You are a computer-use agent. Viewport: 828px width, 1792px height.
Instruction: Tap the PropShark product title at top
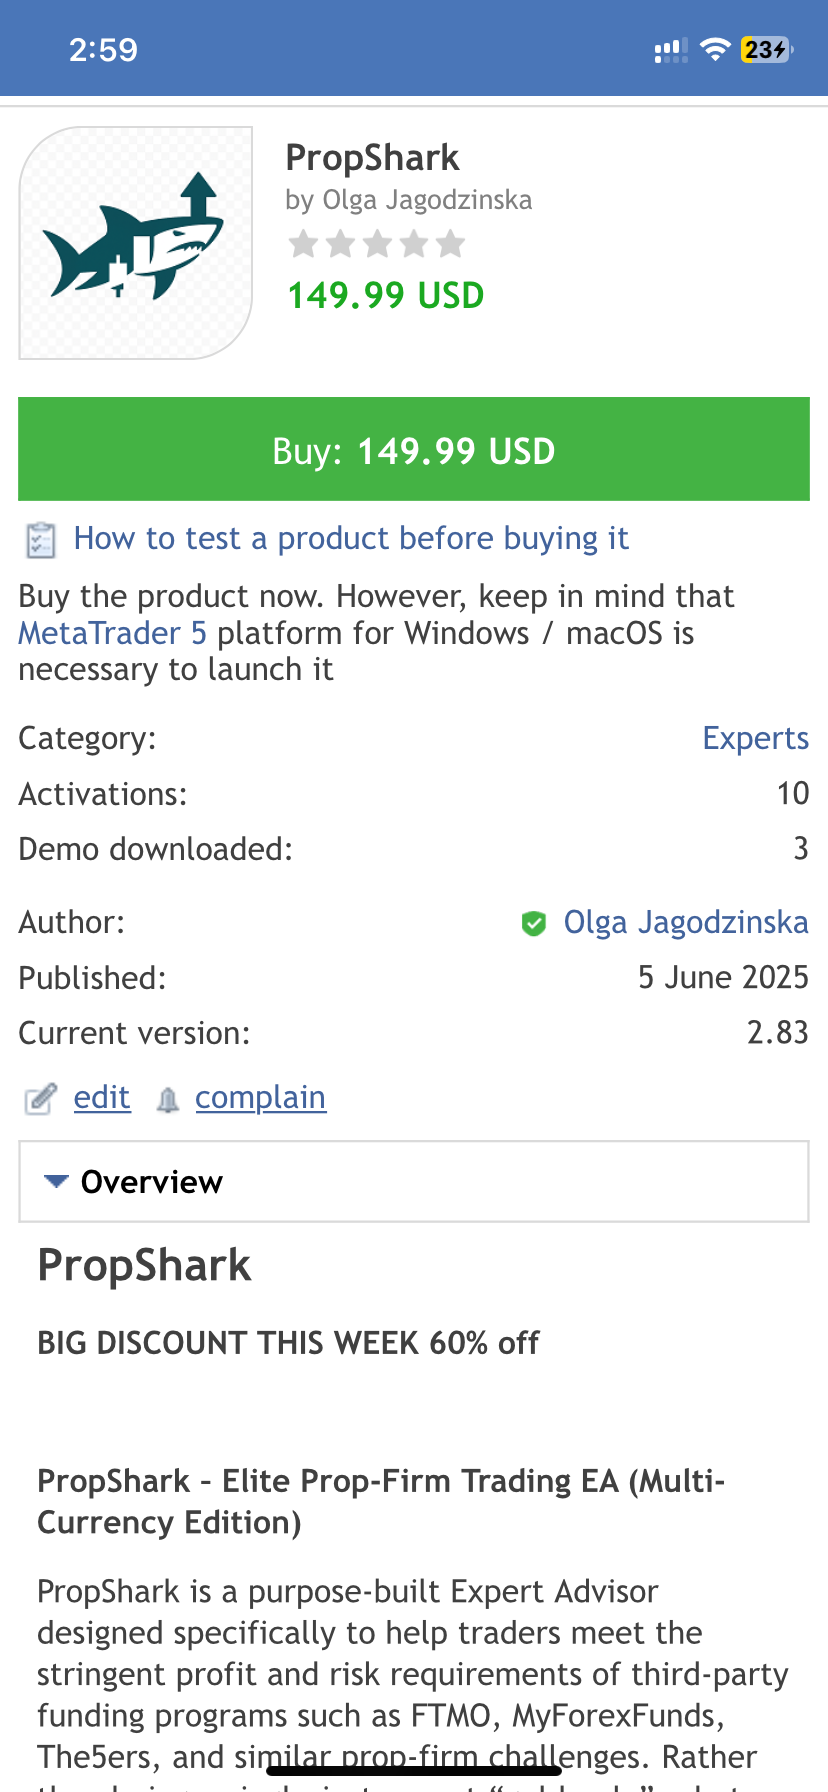[372, 158]
